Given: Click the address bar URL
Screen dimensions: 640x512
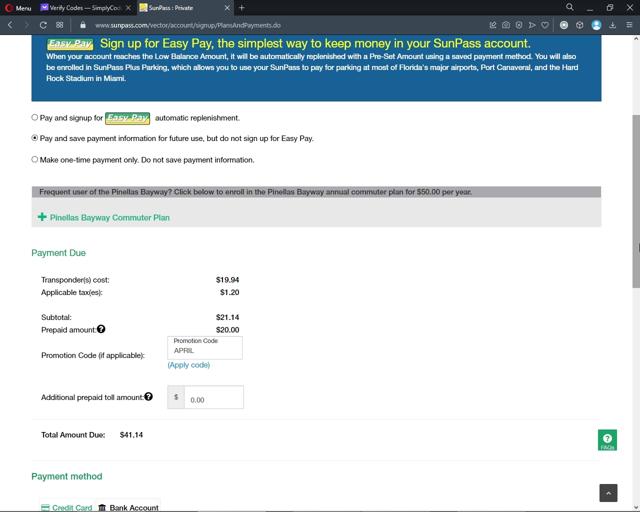Looking at the screenshot, I should pyautogui.click(x=188, y=25).
